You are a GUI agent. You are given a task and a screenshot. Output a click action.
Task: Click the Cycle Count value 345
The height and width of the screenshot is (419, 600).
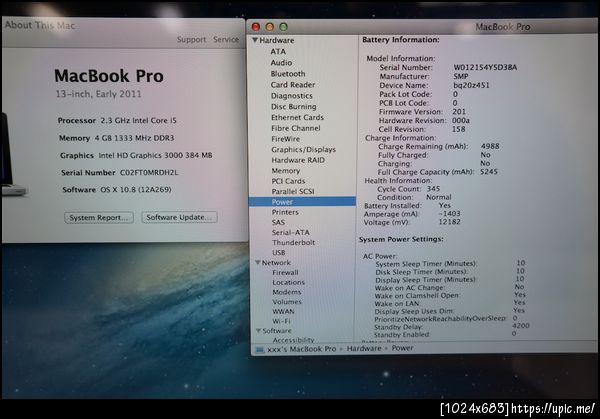tap(433, 189)
